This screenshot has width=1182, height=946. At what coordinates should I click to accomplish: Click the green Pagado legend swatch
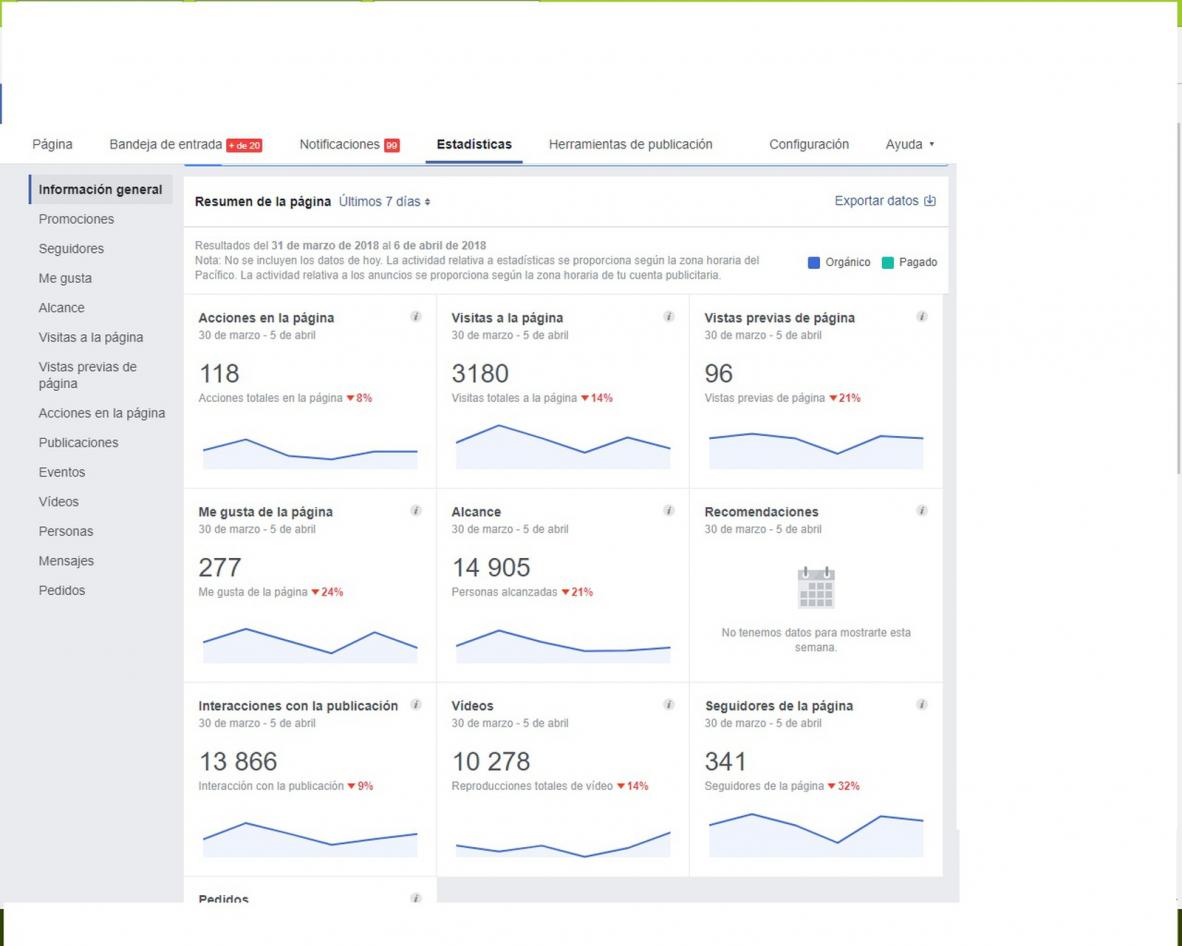pyautogui.click(x=887, y=262)
